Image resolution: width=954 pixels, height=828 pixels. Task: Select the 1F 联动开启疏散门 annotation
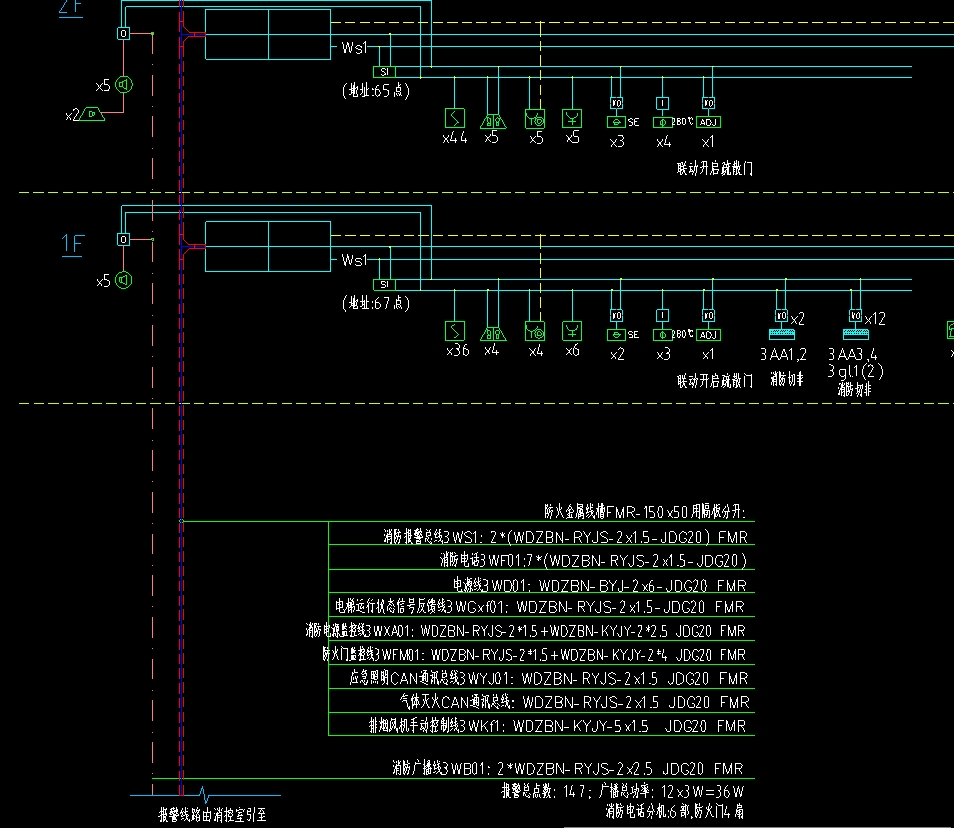click(715, 381)
